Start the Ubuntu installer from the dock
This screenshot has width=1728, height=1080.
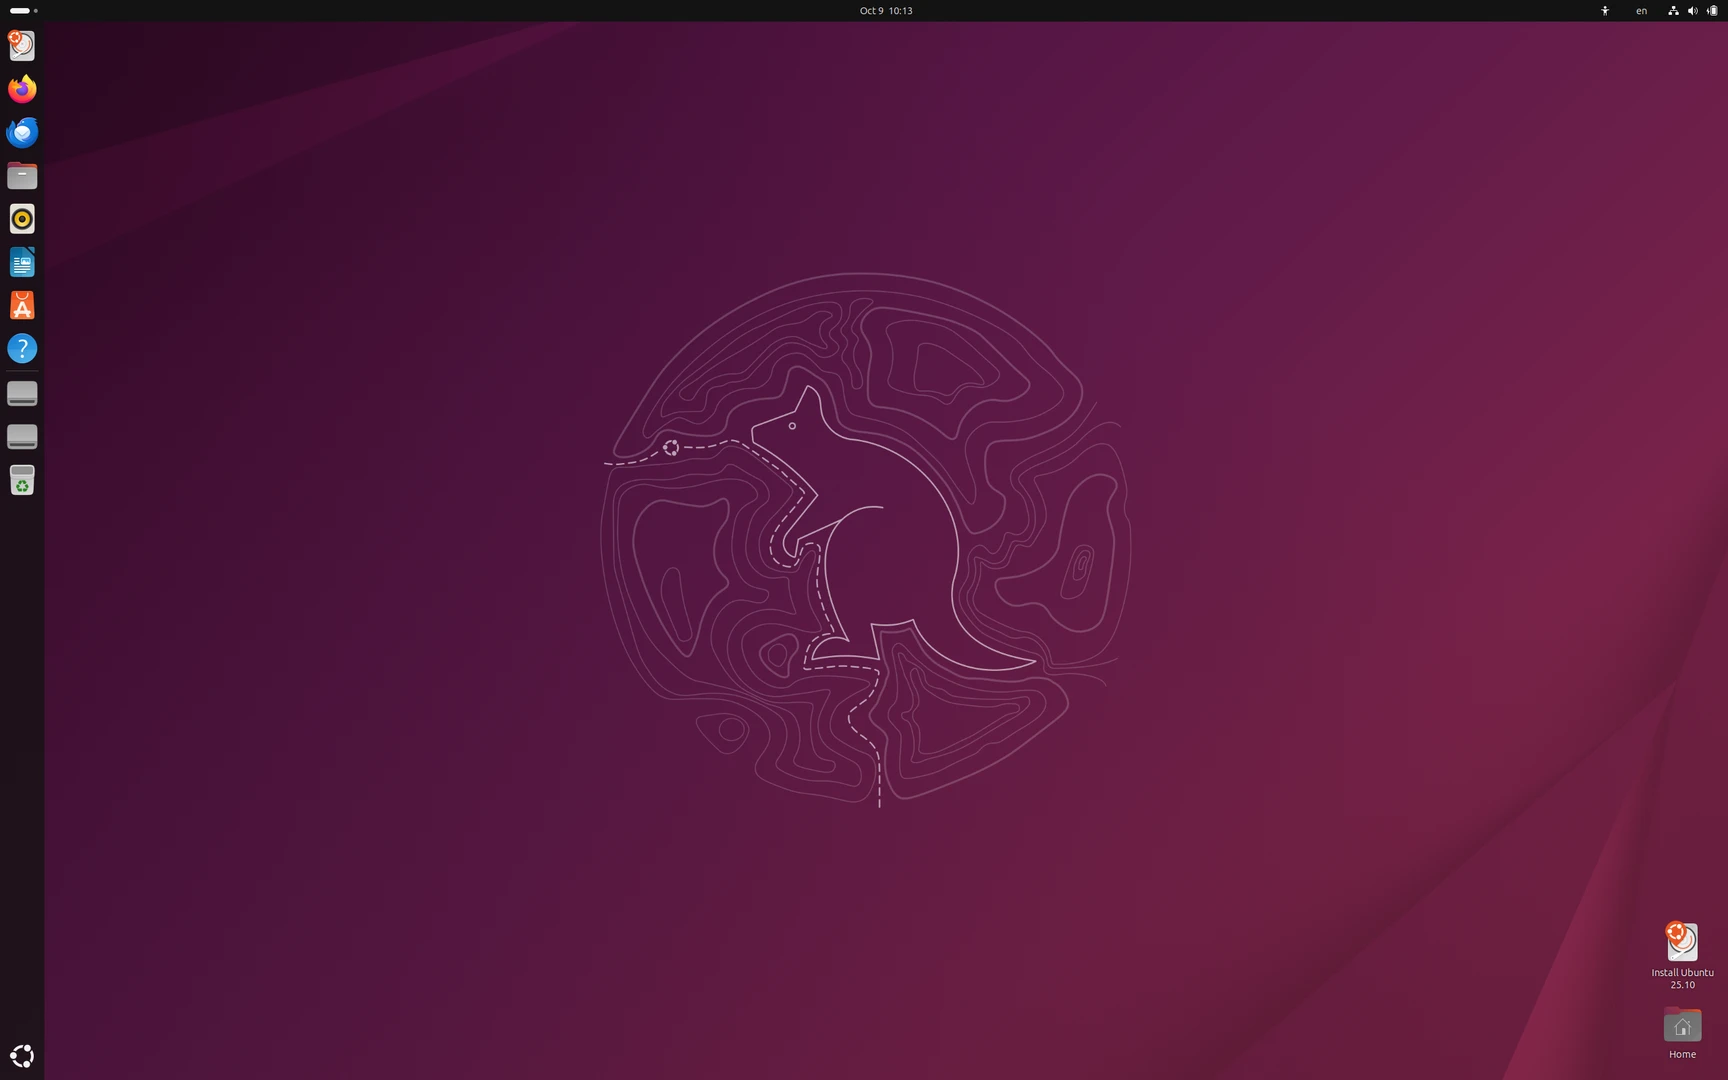pyautogui.click(x=21, y=44)
